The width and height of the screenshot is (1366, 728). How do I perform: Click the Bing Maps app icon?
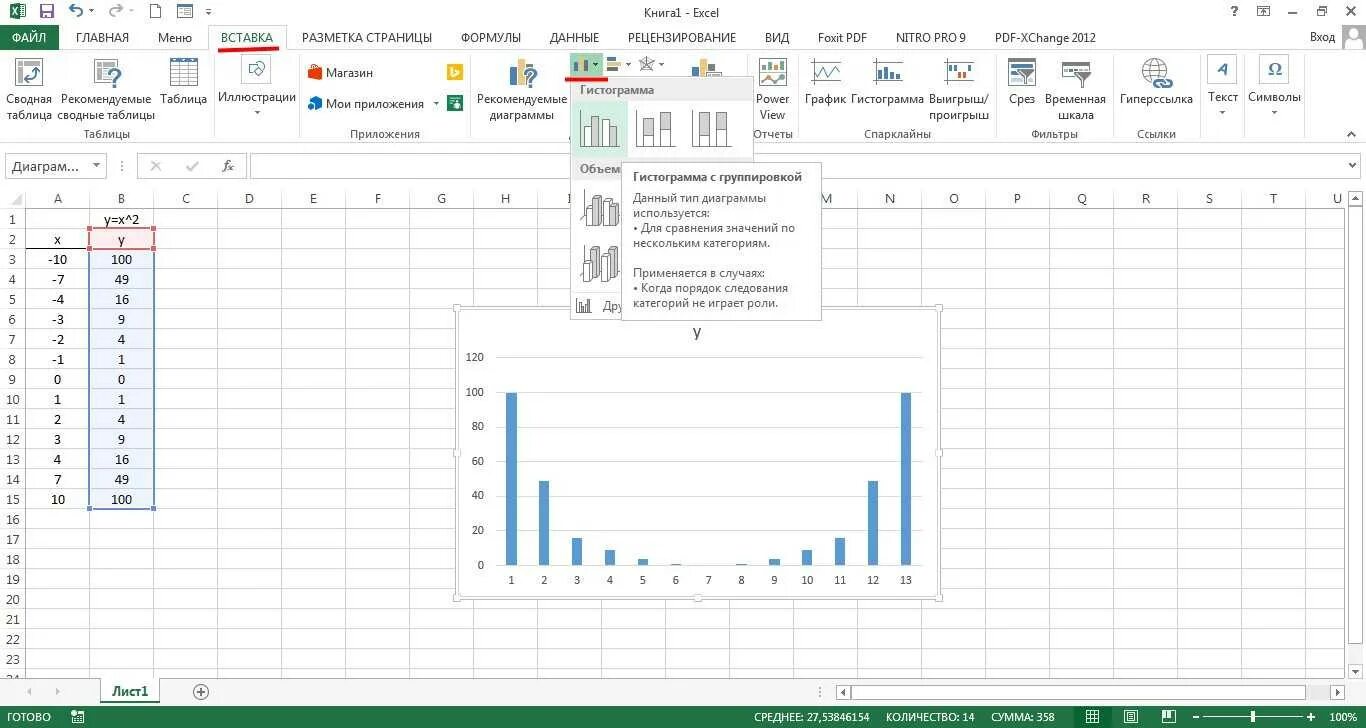coord(454,73)
